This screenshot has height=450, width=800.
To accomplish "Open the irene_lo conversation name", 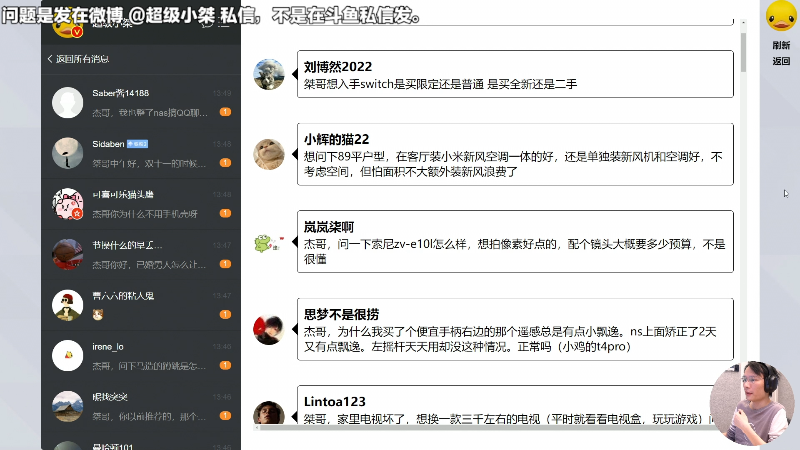I will 108,347.
